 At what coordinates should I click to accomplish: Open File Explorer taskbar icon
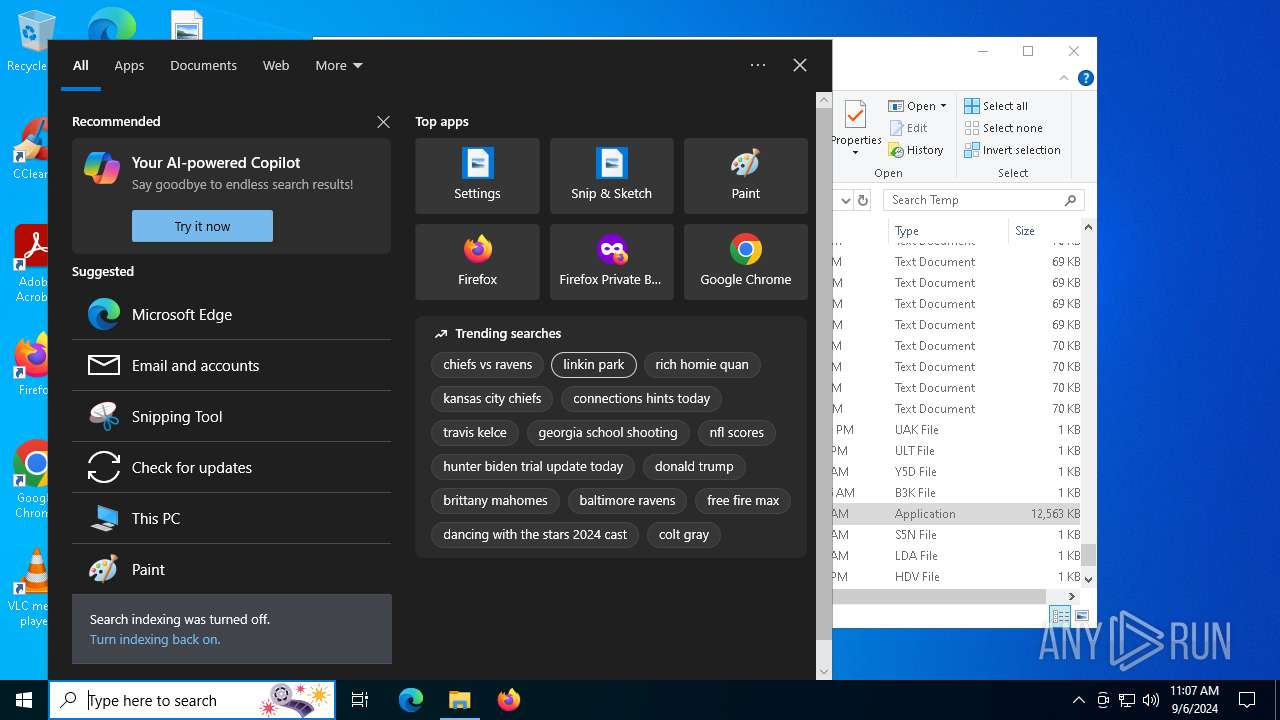(x=459, y=700)
